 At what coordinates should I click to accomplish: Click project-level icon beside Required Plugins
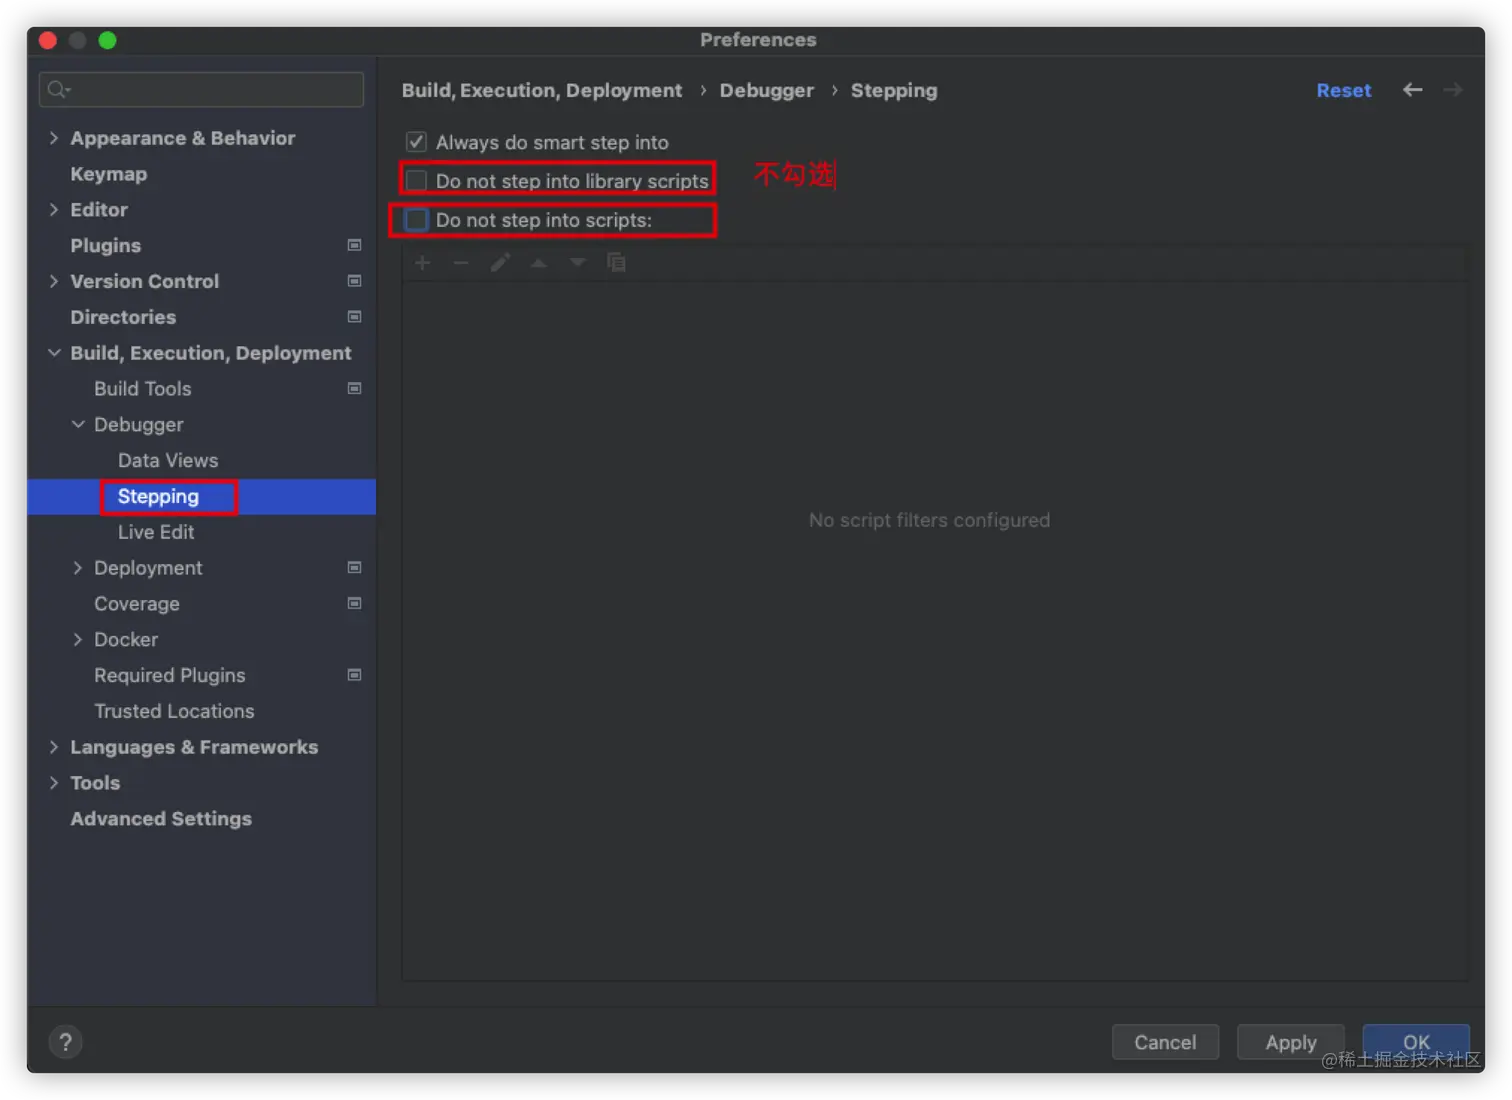point(354,676)
